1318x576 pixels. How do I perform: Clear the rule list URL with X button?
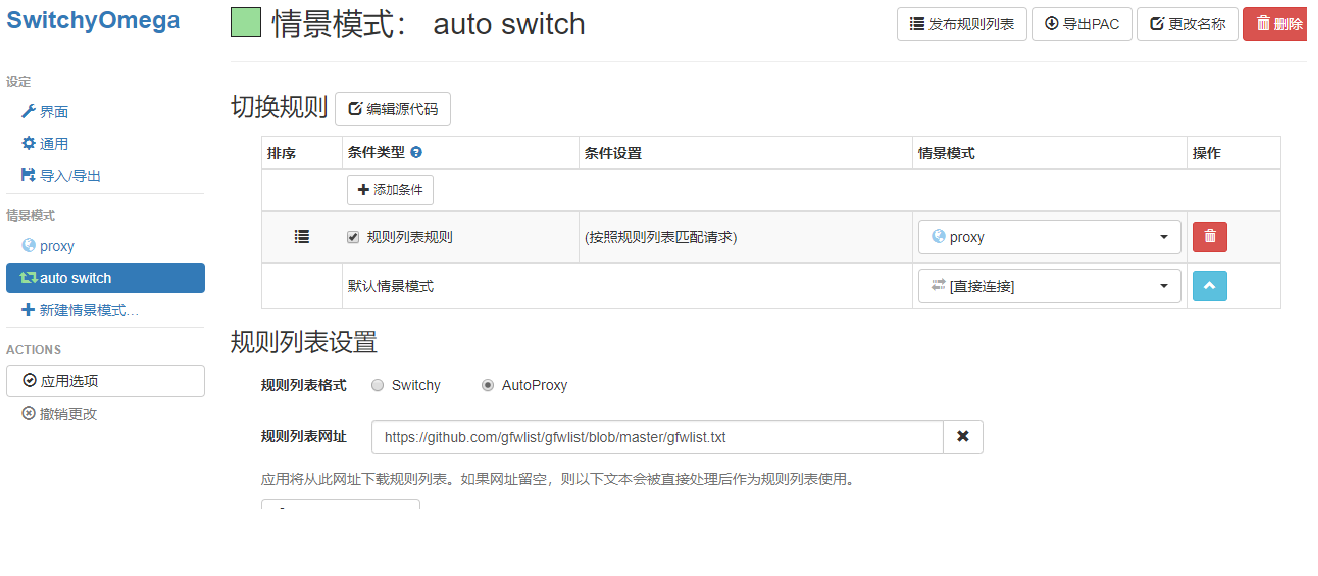pyautogui.click(x=963, y=437)
